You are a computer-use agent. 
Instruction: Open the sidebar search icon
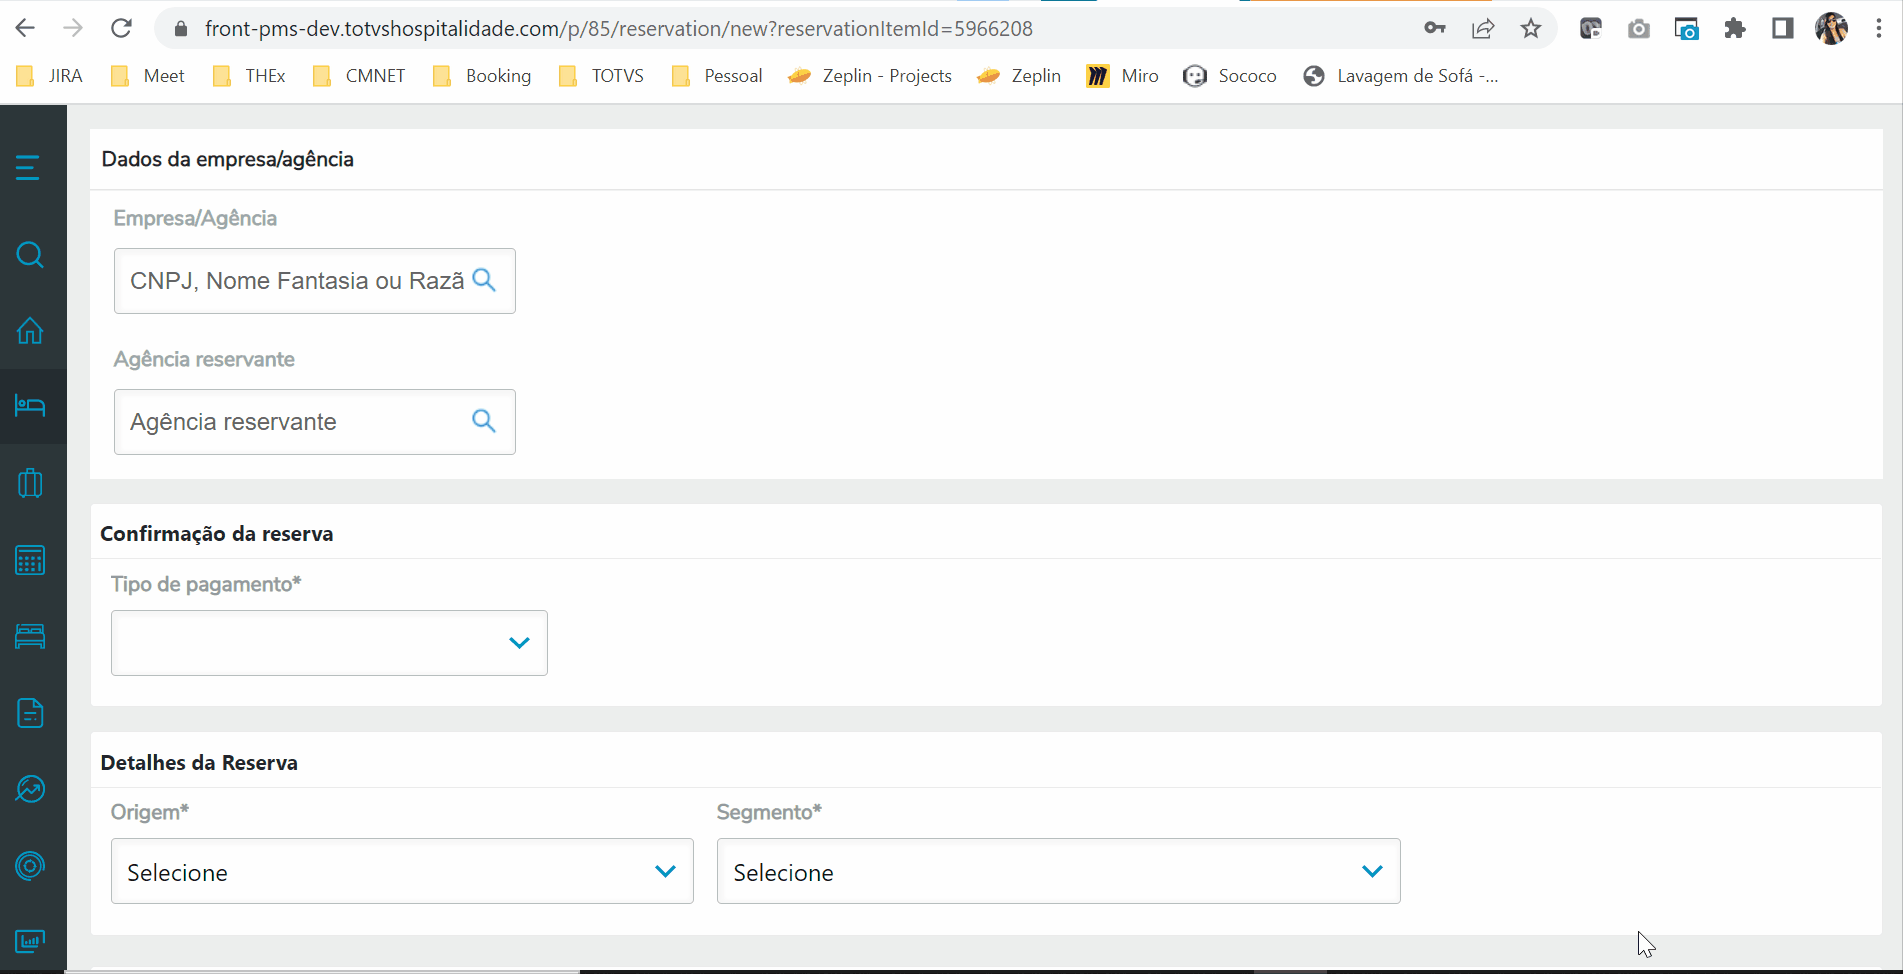point(30,255)
